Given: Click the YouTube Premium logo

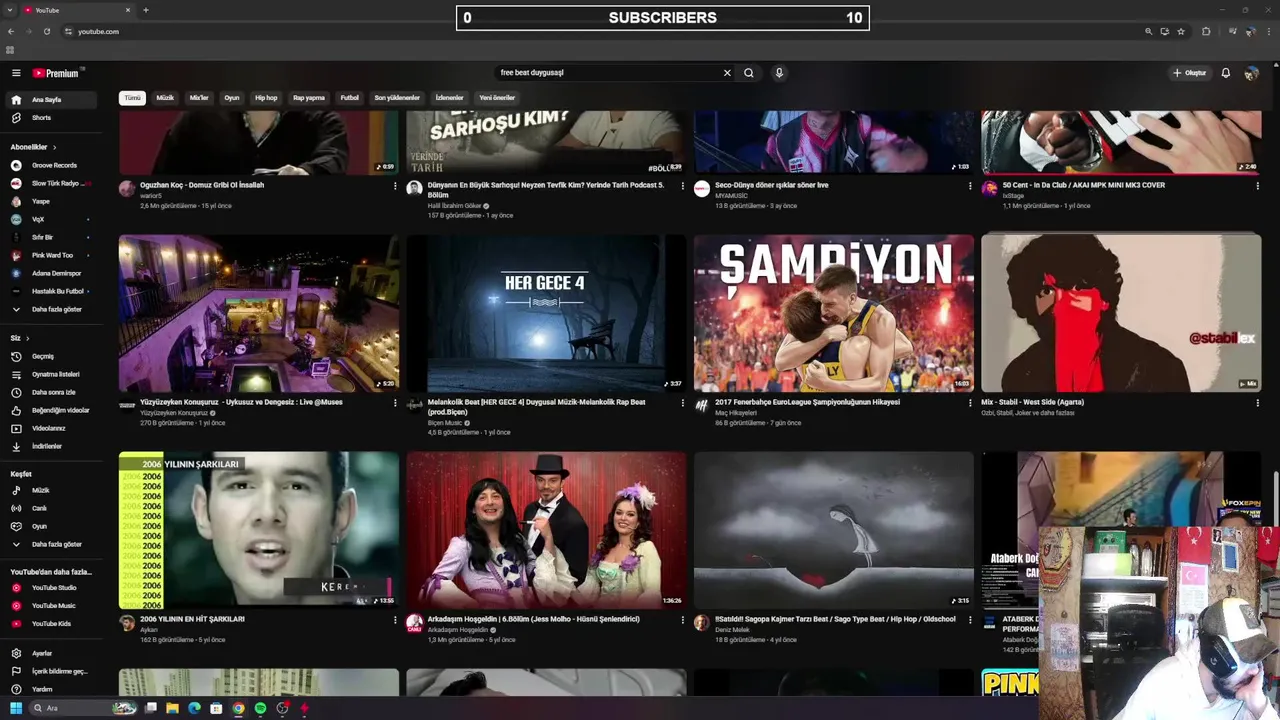Looking at the screenshot, I should tap(55, 73).
